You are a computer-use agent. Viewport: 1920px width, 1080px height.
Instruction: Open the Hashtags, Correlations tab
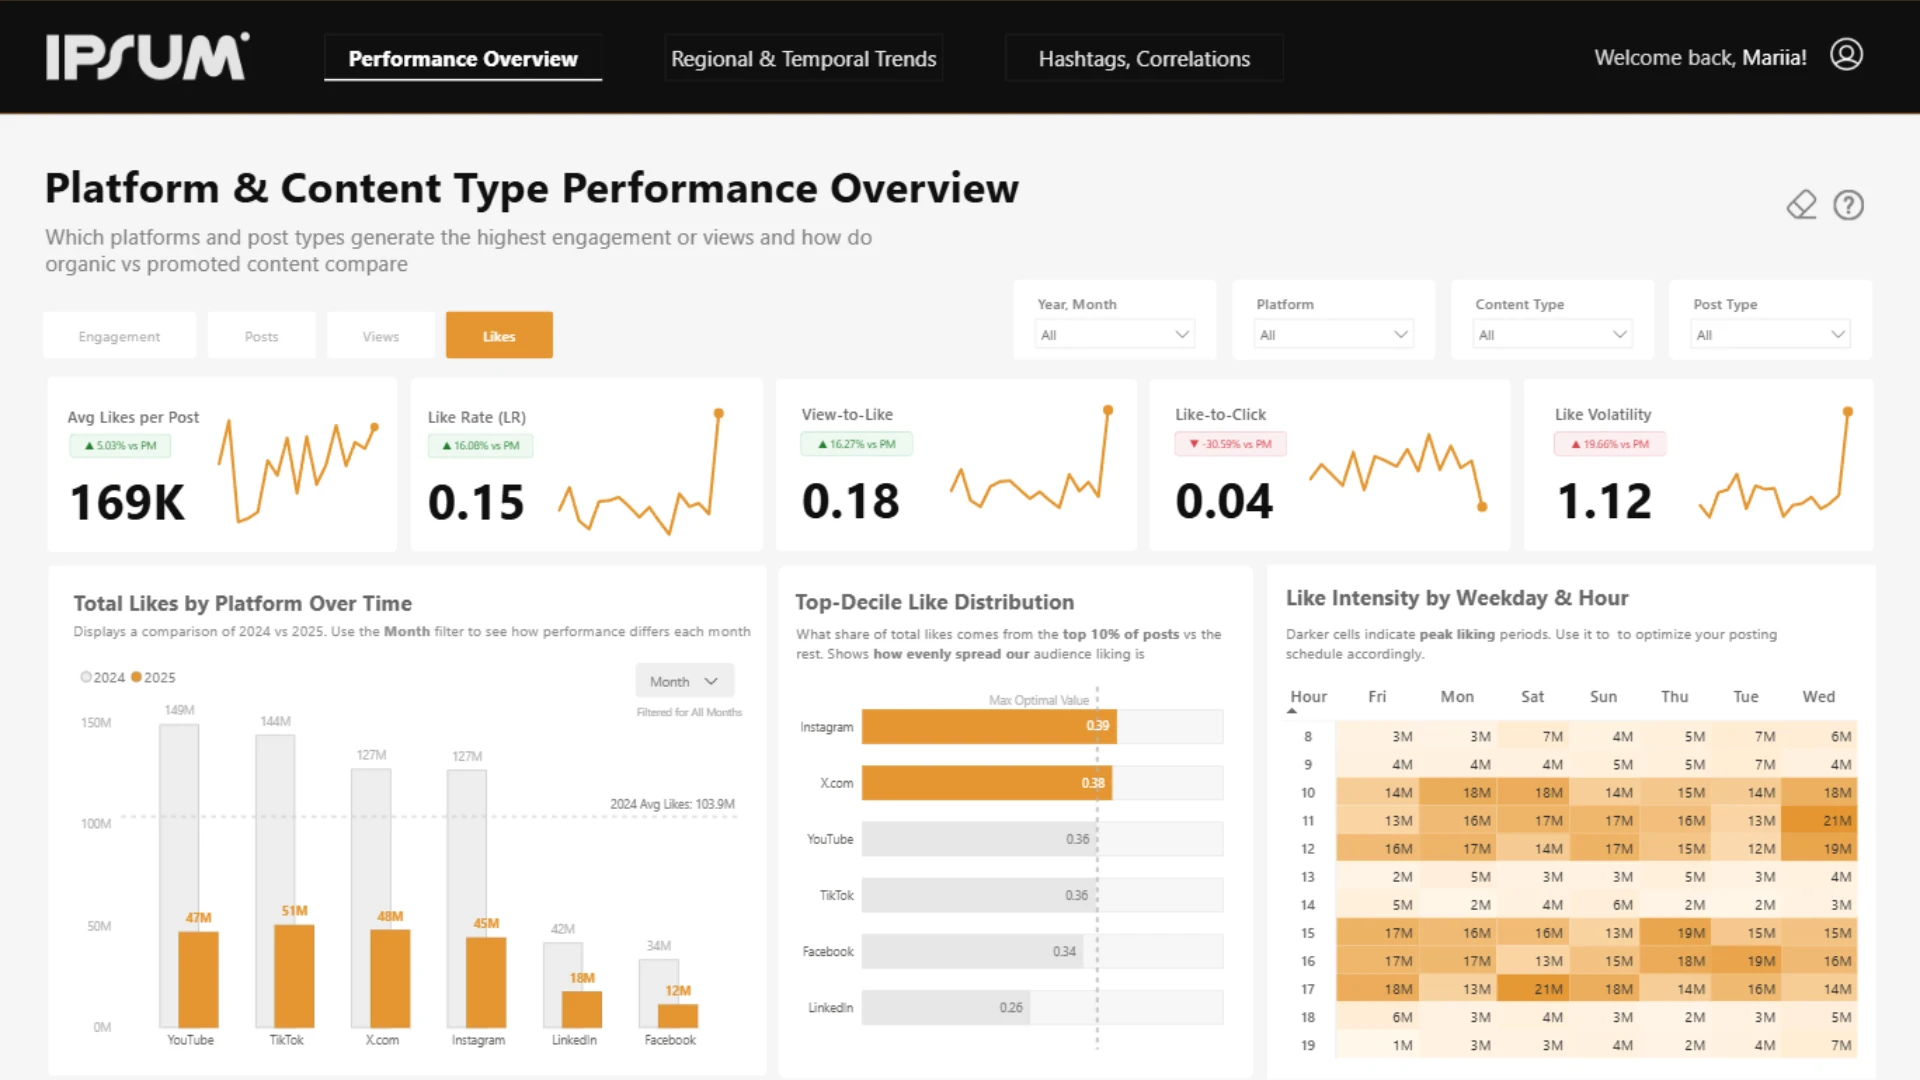1144,59
